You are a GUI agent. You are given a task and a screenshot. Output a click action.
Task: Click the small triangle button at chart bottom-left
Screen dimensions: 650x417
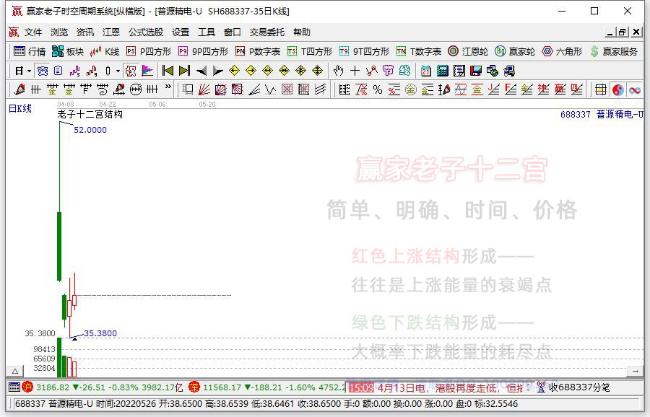(15, 371)
